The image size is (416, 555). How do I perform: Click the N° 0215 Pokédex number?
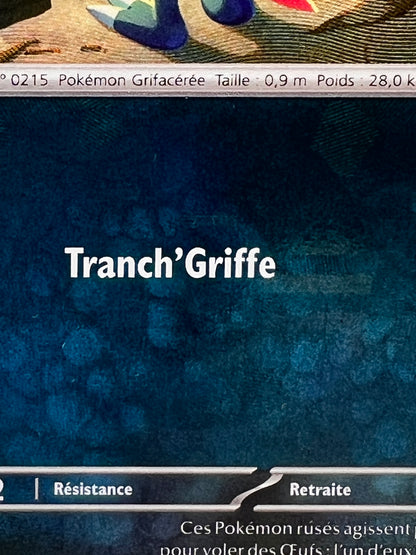(x=24, y=80)
